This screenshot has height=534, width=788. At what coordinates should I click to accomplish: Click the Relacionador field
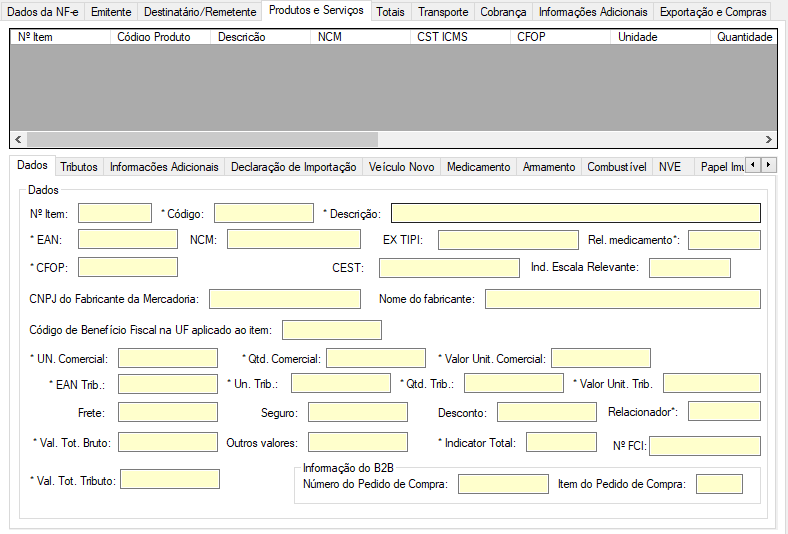[724, 411]
